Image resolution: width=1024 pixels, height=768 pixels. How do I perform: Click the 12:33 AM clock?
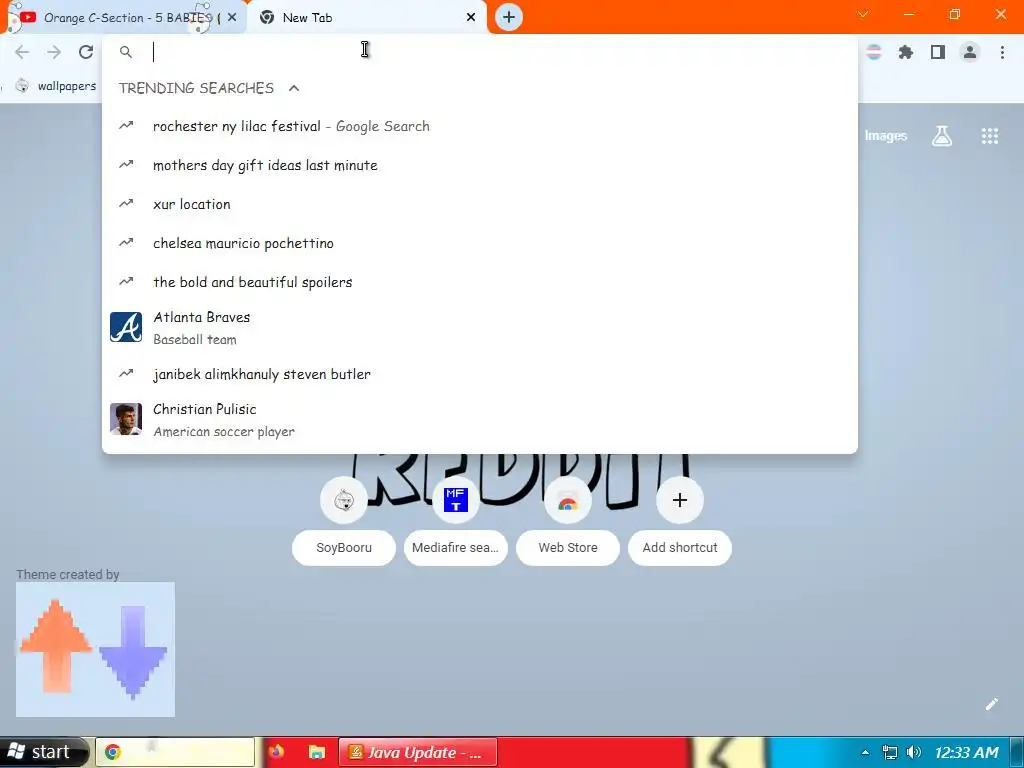pos(967,752)
